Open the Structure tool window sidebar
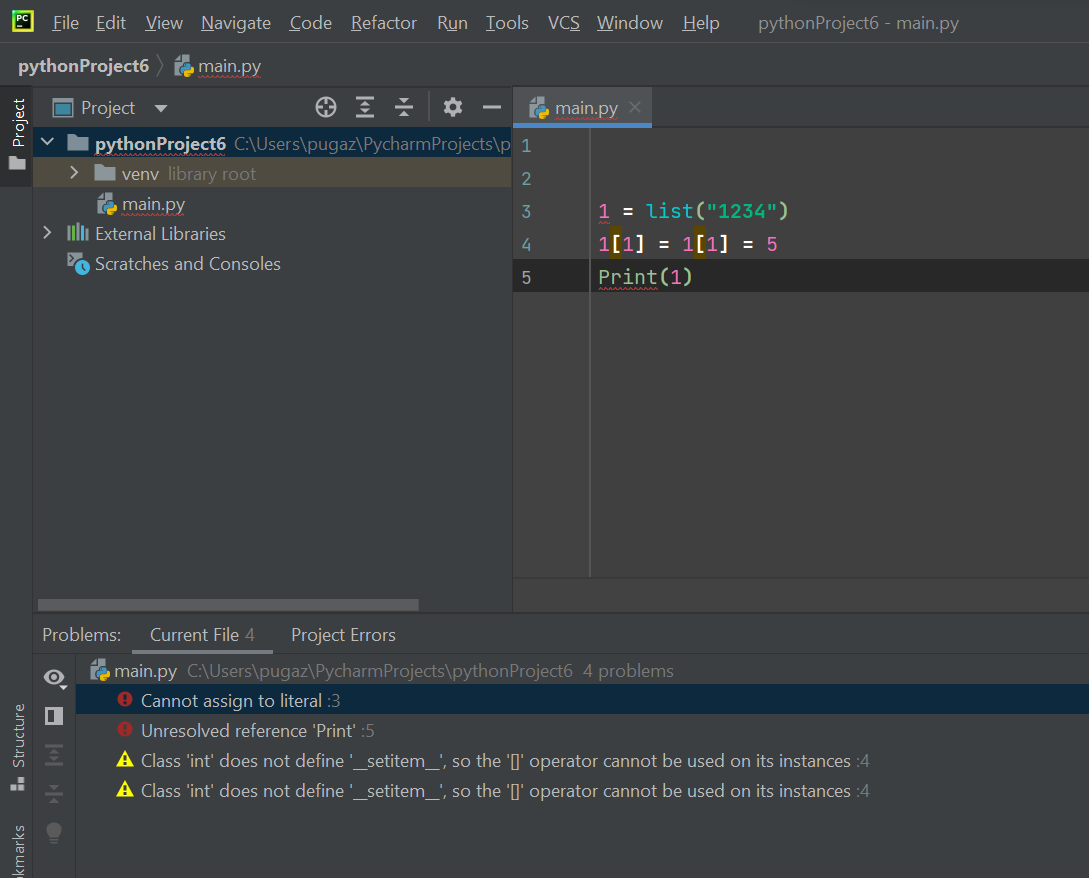 pyautogui.click(x=18, y=746)
